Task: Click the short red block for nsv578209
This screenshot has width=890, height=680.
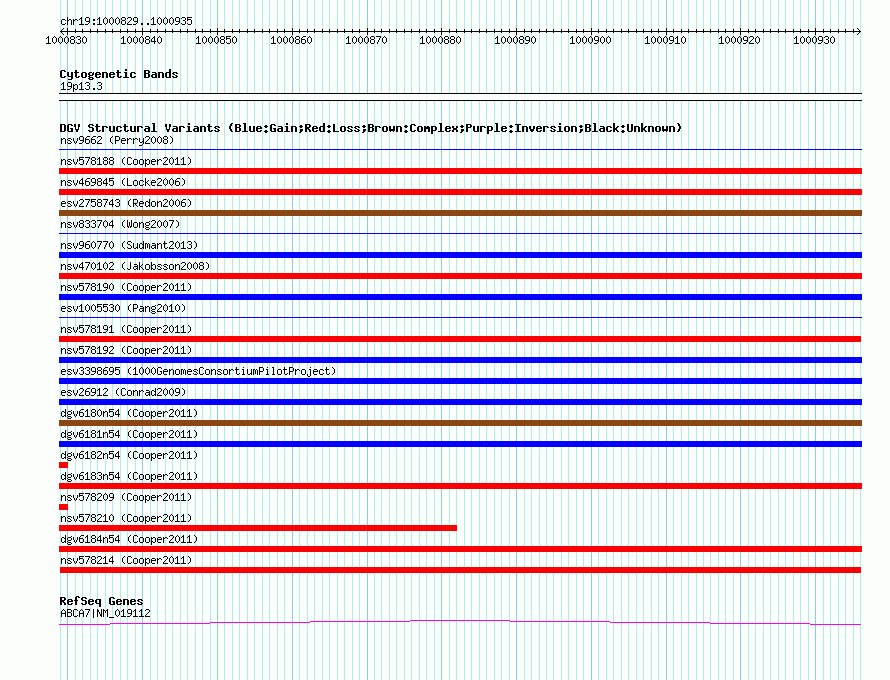Action: coord(64,507)
